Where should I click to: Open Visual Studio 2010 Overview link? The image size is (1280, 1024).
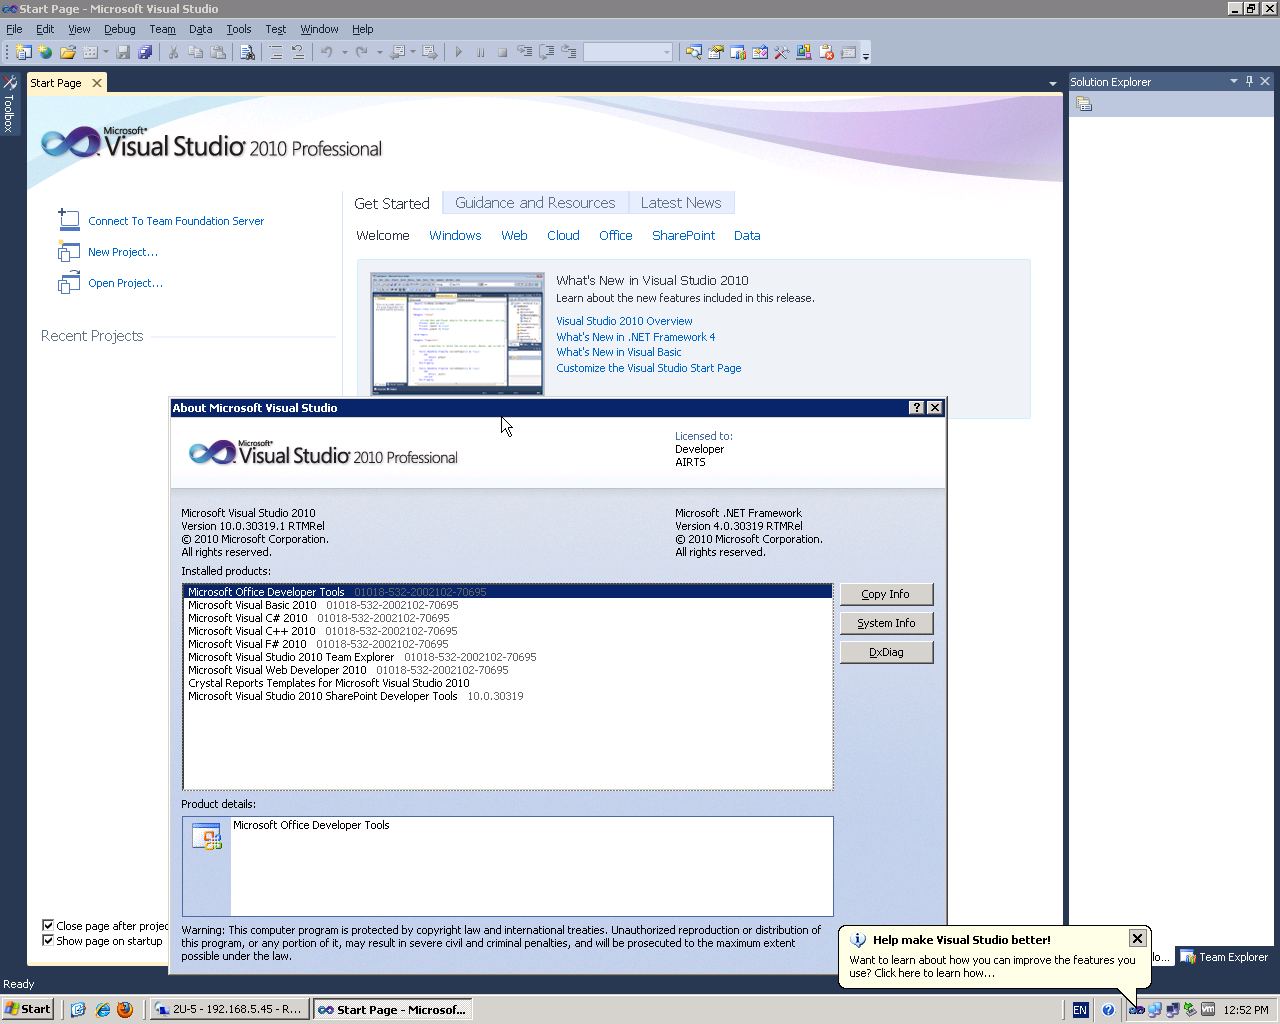pos(624,321)
